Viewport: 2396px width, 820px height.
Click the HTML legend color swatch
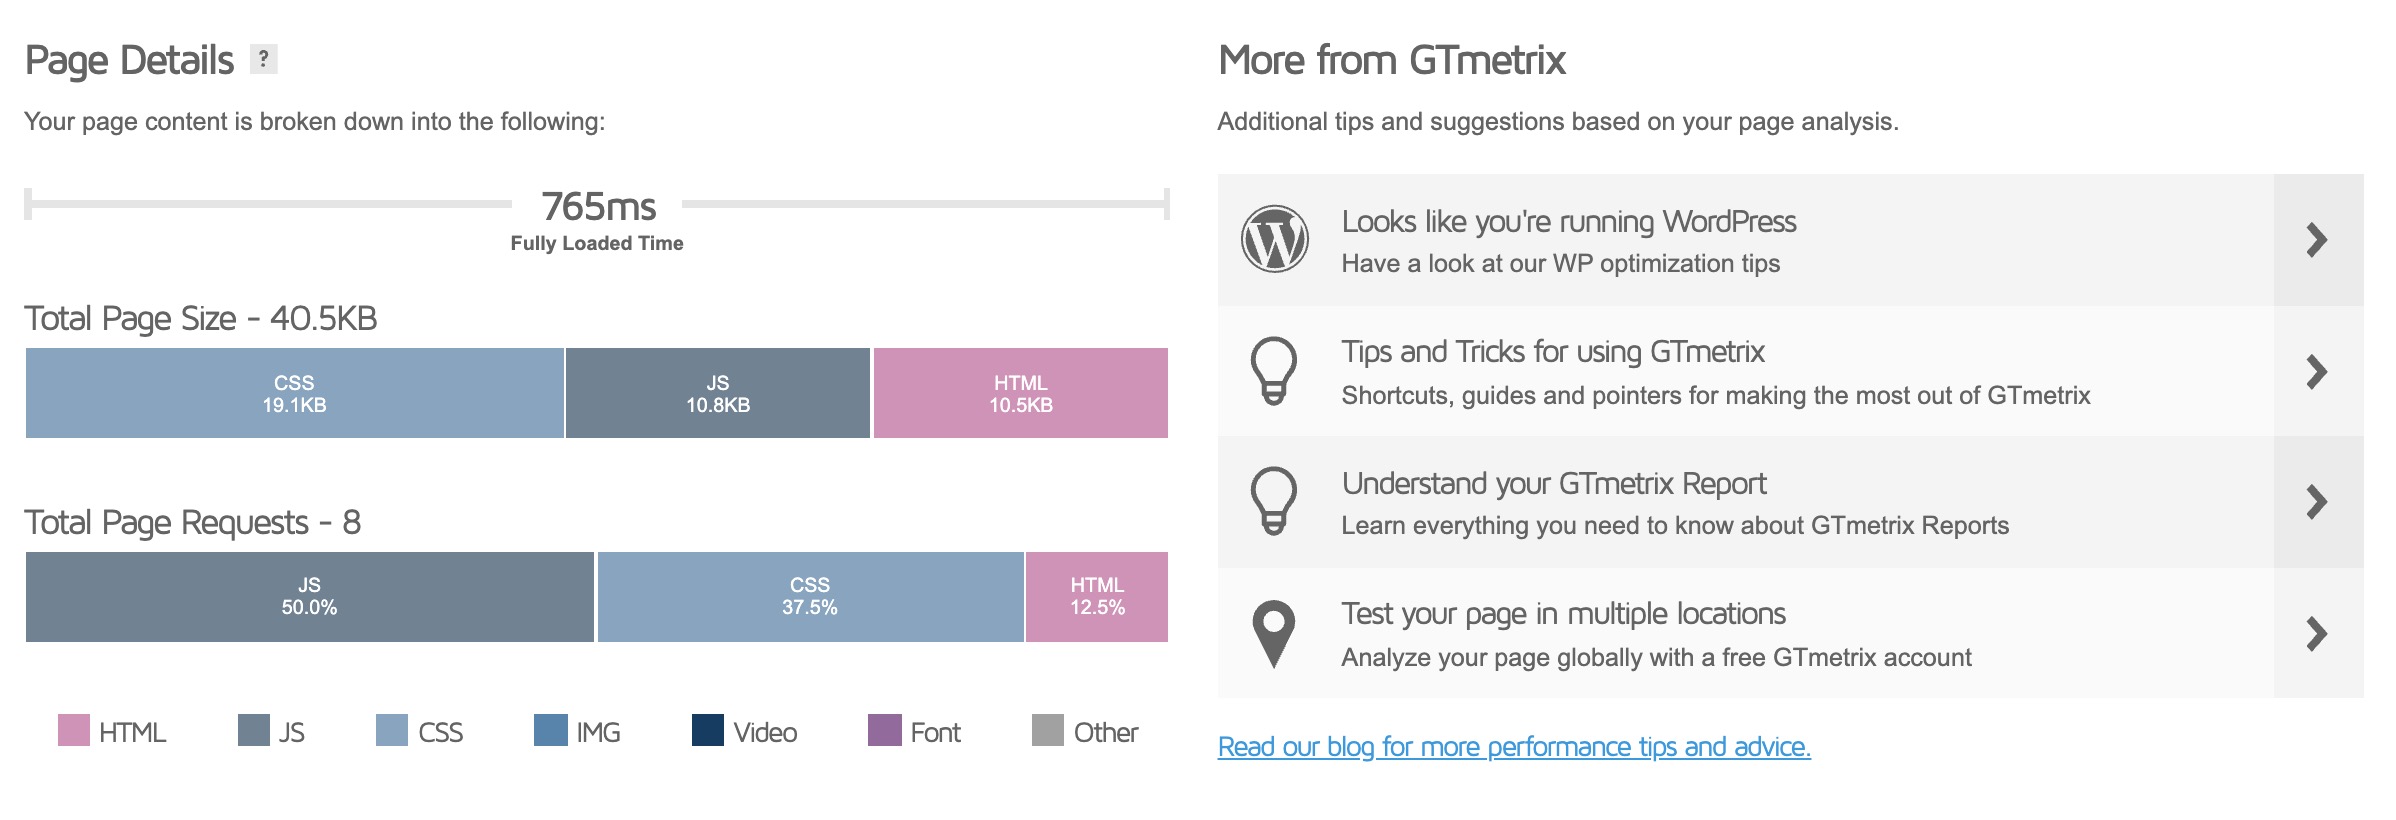pos(74,730)
